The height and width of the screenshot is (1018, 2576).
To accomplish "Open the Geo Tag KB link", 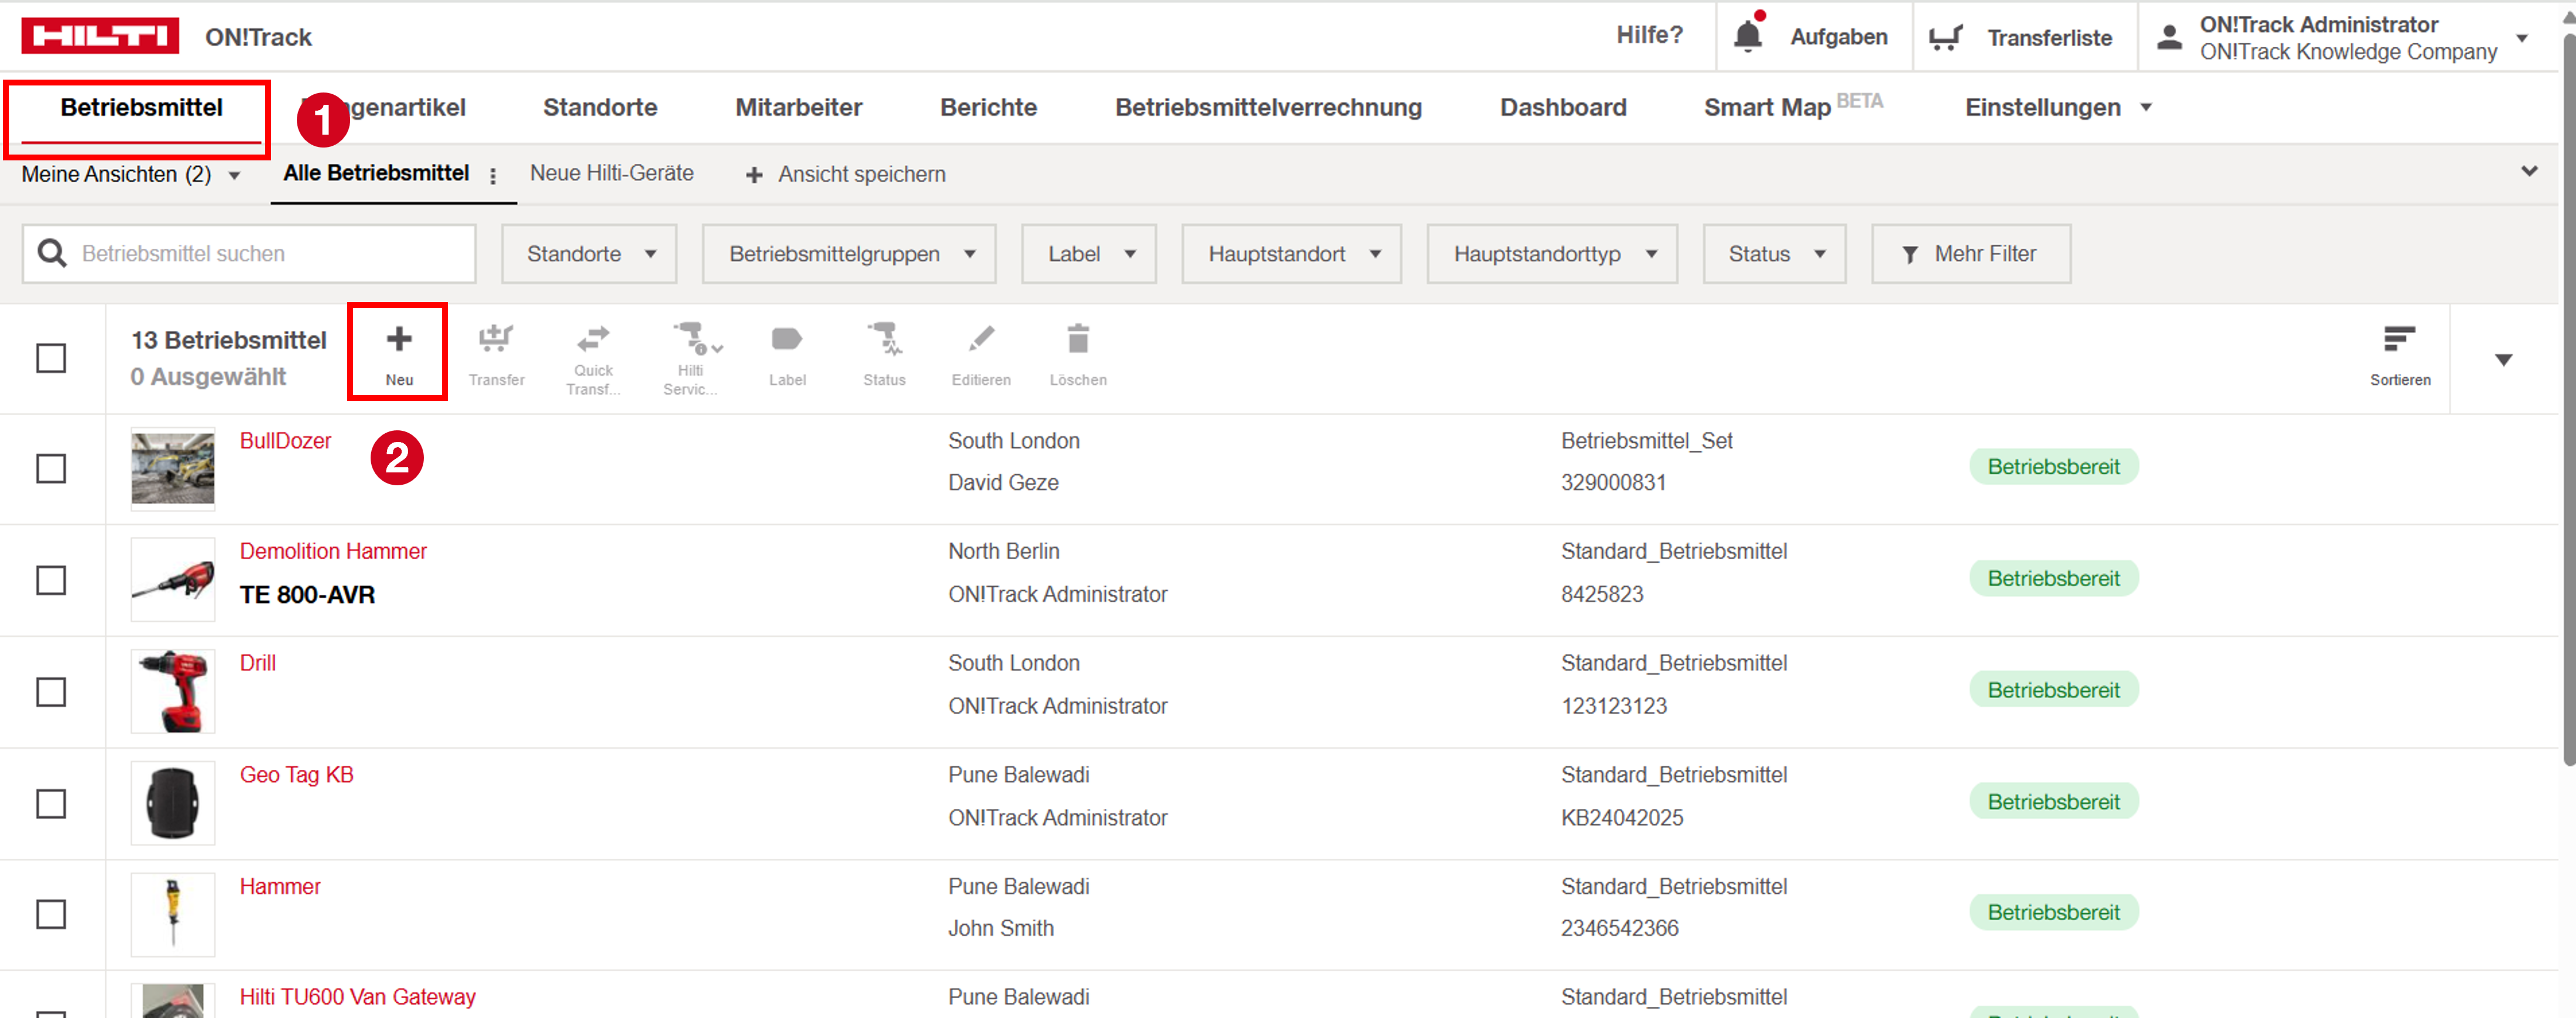I will (296, 774).
